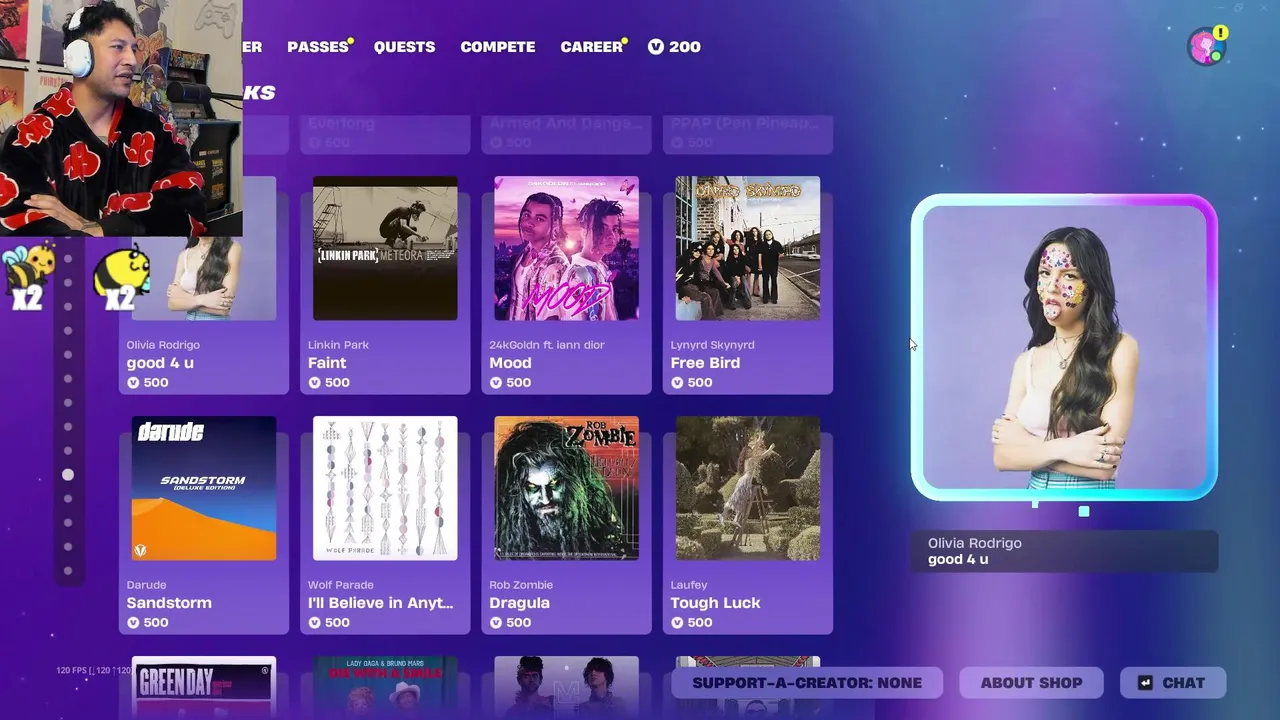Click the V-Bucks icon beside 200 balance
1280x720 pixels.
pos(656,47)
